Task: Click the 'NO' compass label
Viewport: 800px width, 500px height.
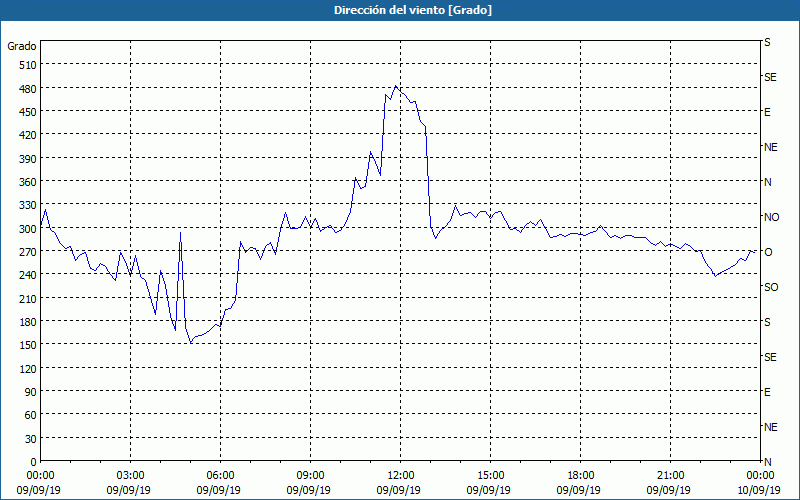Action: coord(771,217)
